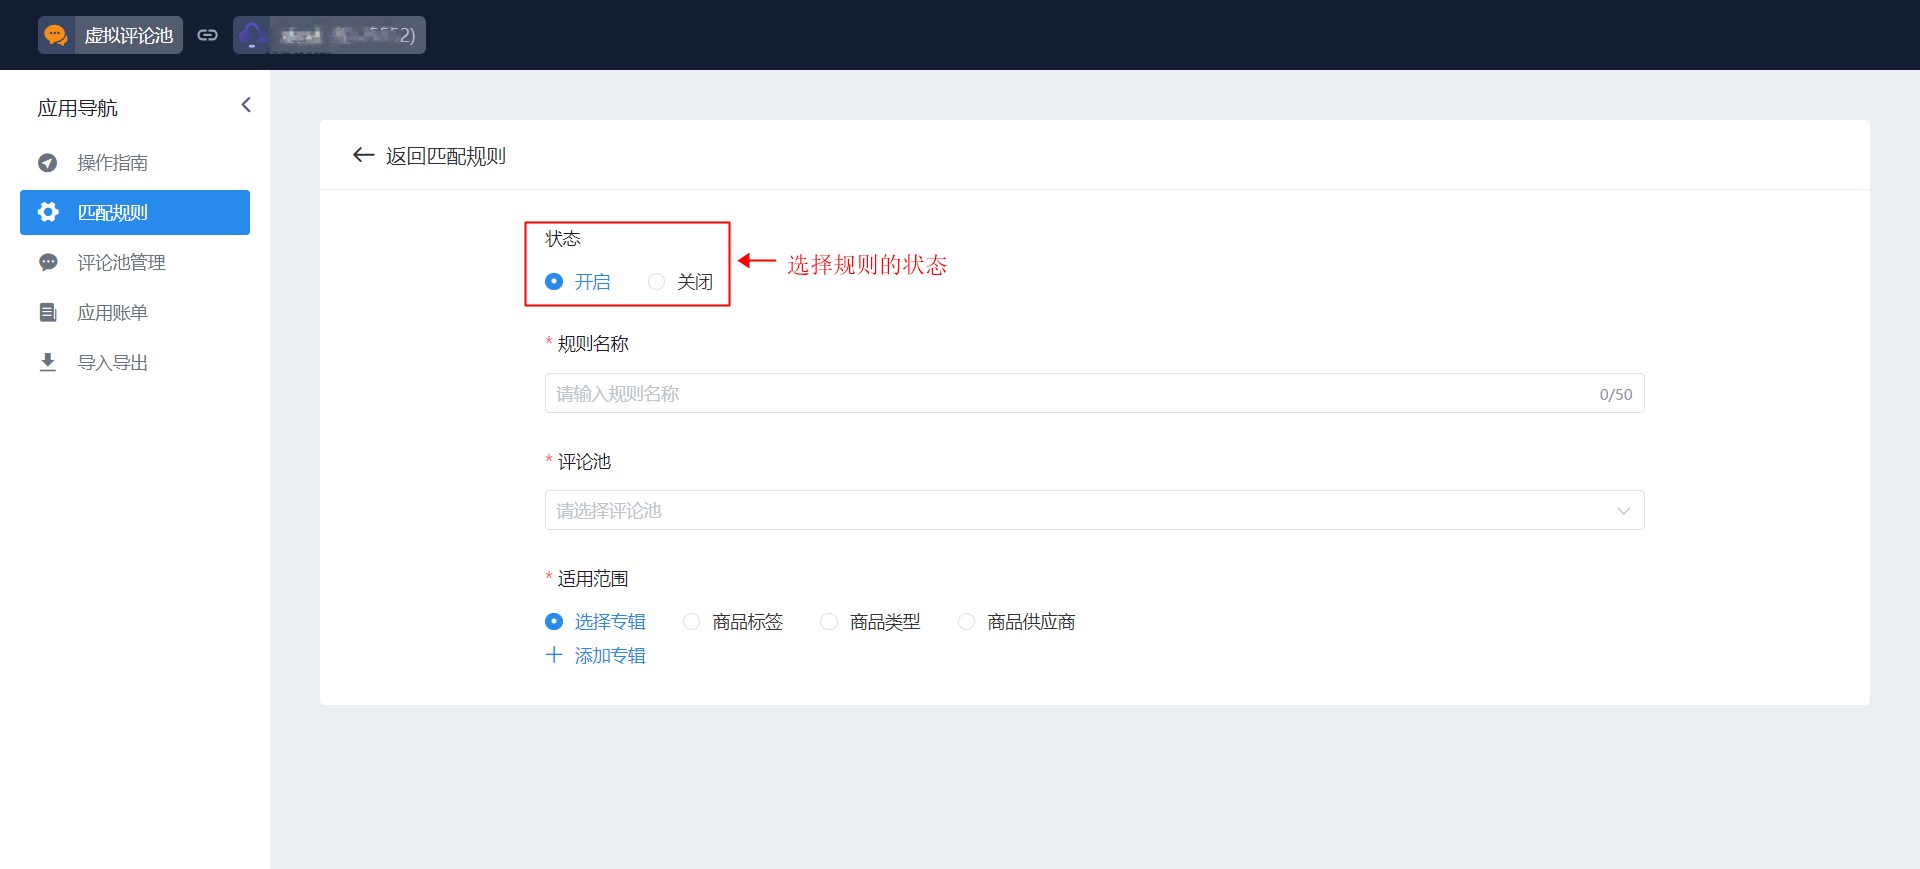Click the document icon beside 应用账单

coord(47,313)
